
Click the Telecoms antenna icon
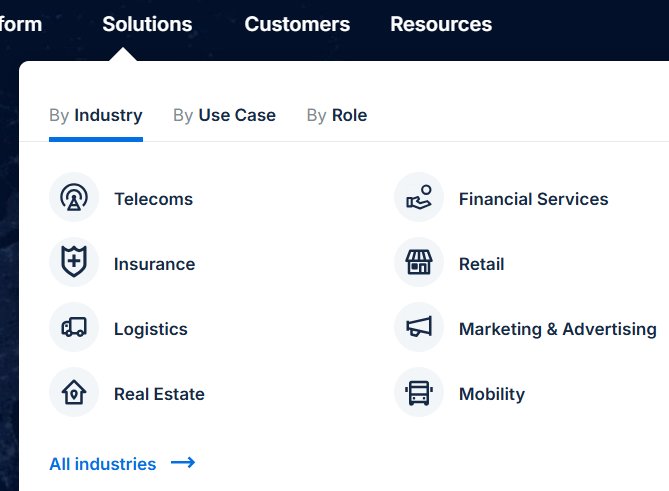point(73,198)
